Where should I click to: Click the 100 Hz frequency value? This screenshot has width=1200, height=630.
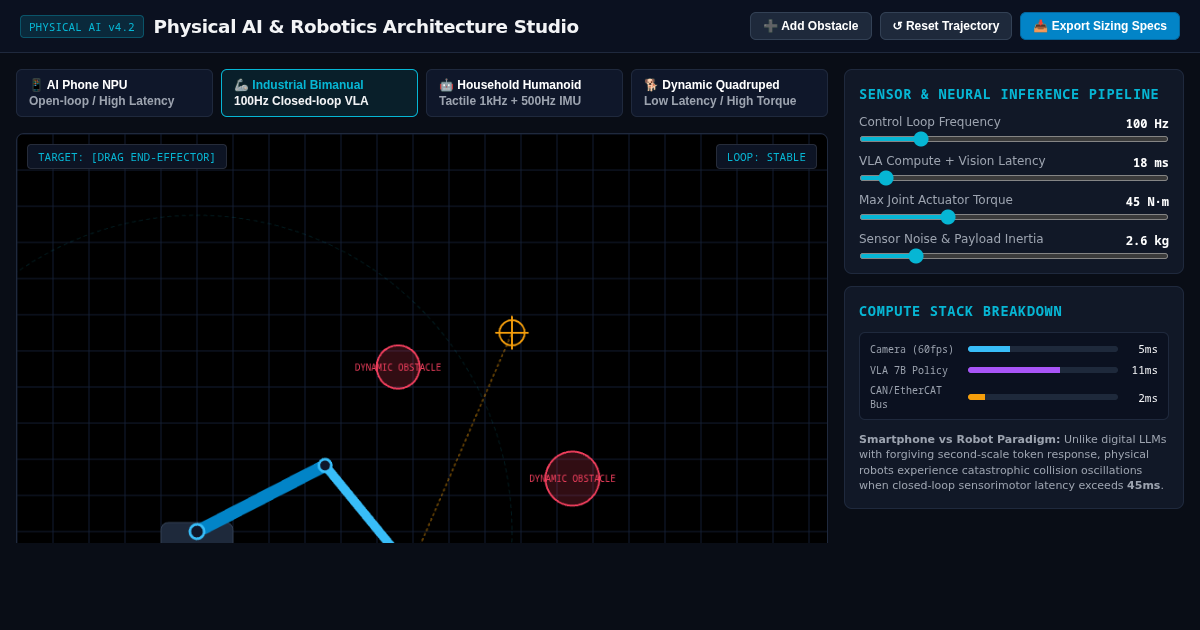[x=1147, y=124]
